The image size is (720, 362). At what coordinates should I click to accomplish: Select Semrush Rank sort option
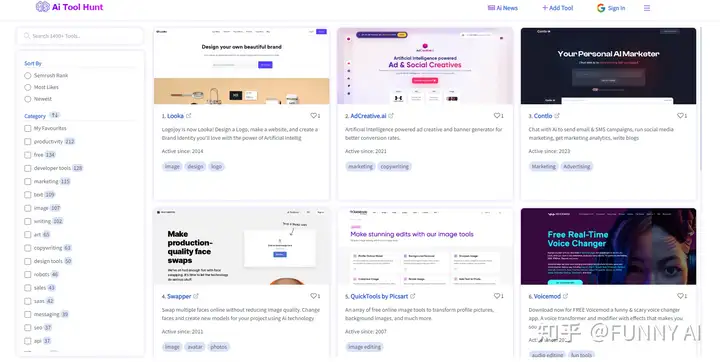coord(28,75)
